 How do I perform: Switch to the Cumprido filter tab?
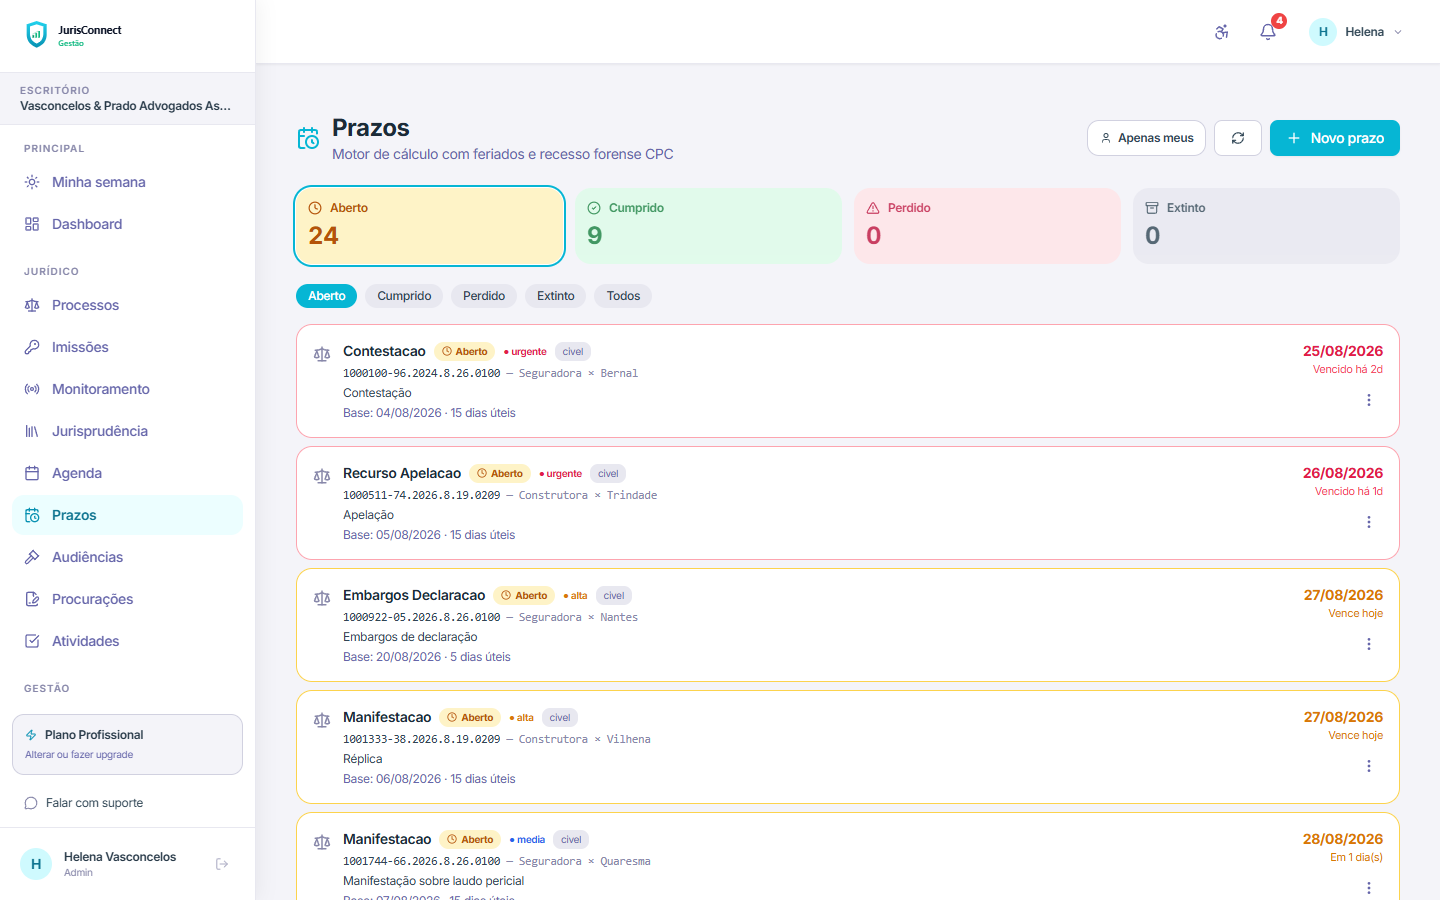(x=404, y=296)
